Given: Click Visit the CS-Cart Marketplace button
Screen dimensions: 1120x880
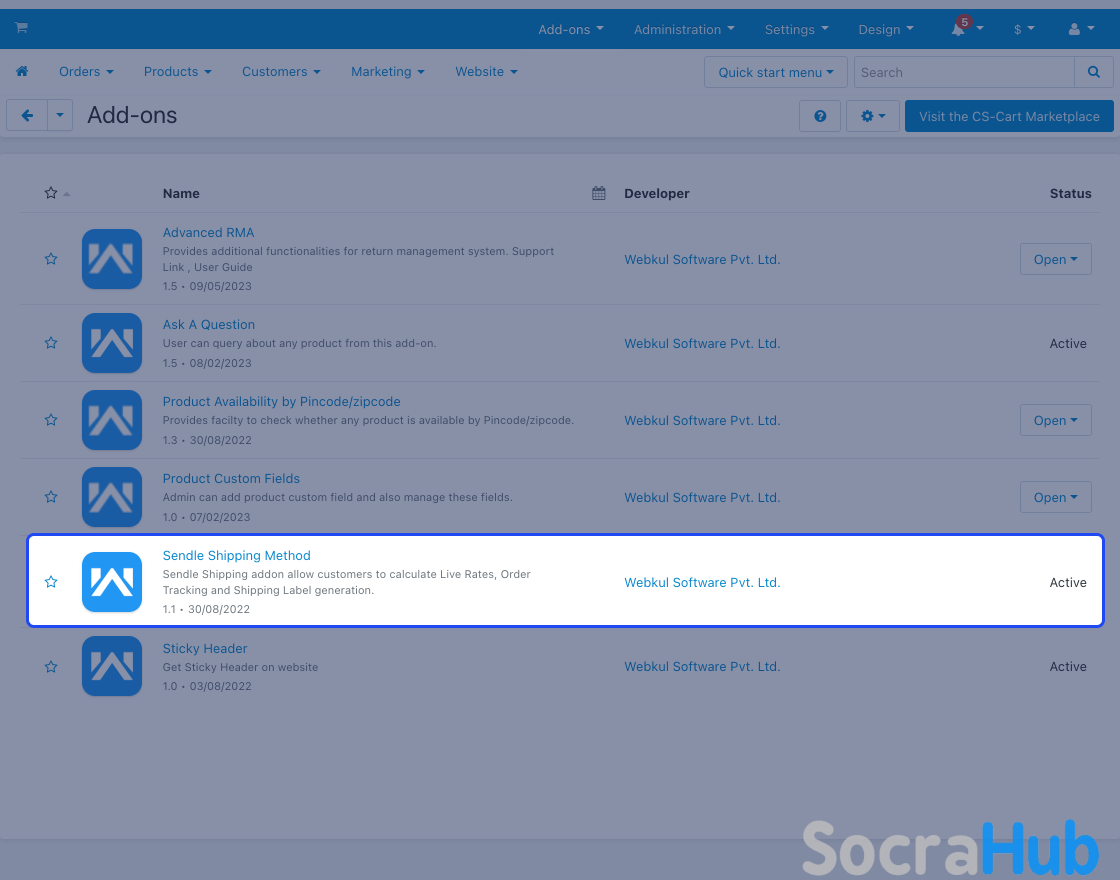Looking at the screenshot, I should coord(1008,116).
